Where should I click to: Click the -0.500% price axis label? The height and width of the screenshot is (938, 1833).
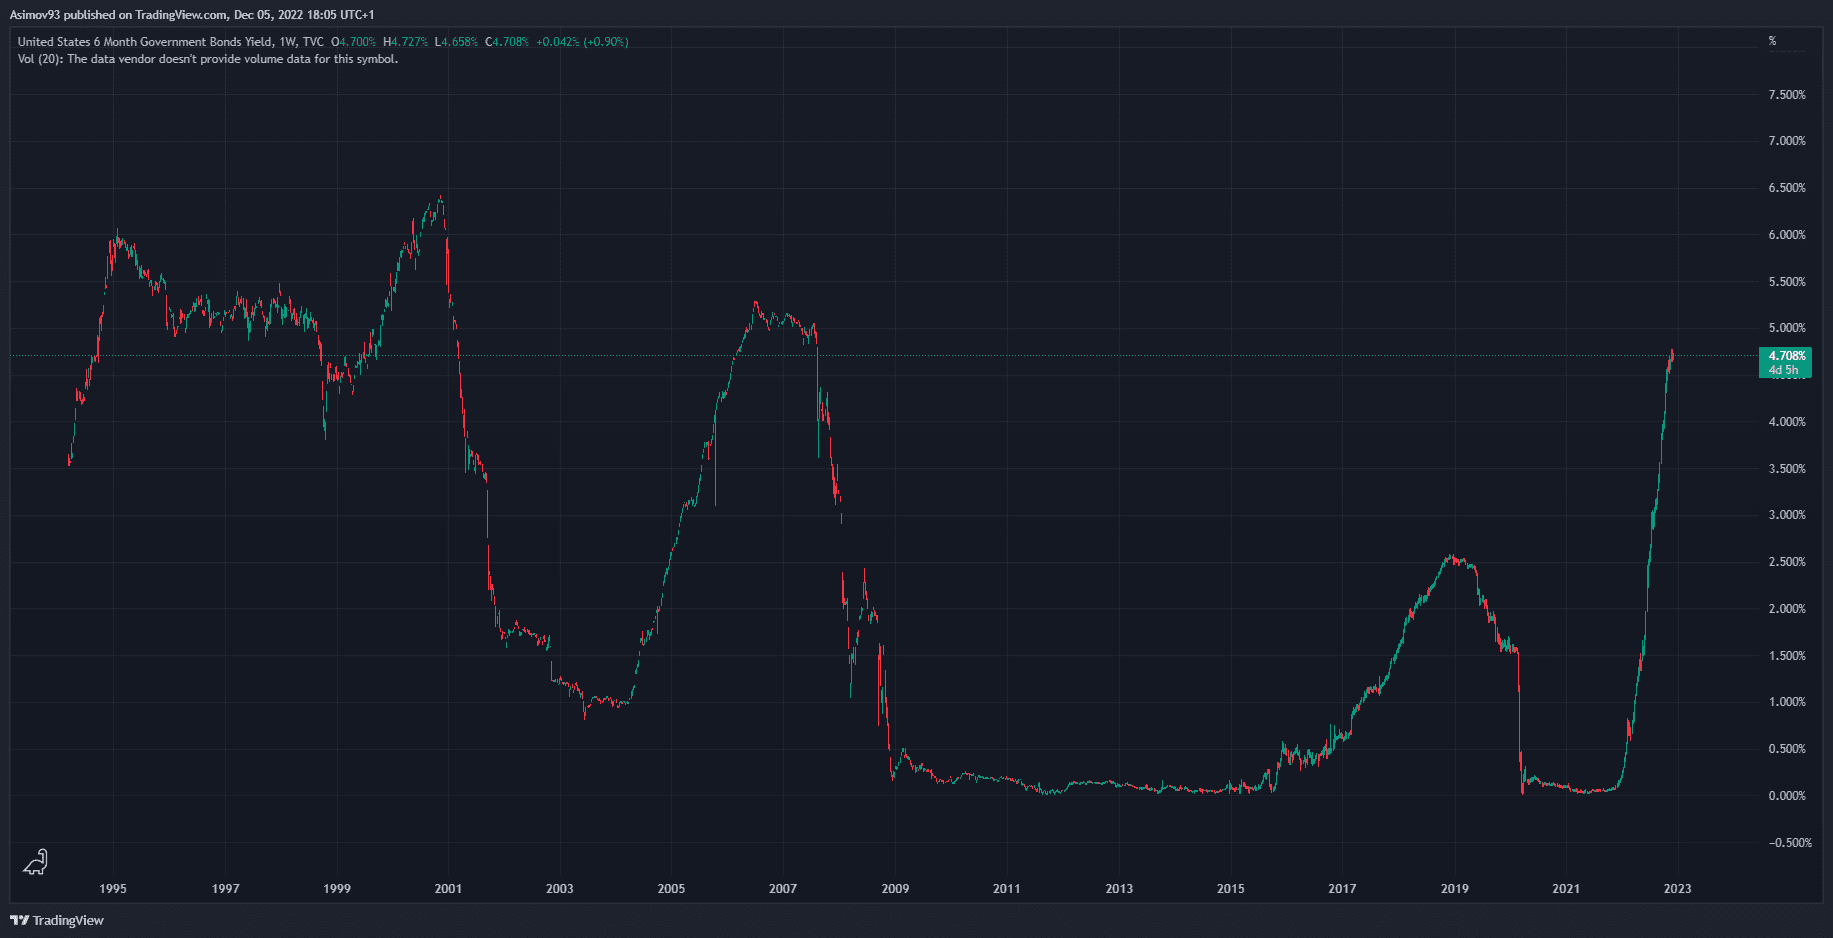(1789, 843)
